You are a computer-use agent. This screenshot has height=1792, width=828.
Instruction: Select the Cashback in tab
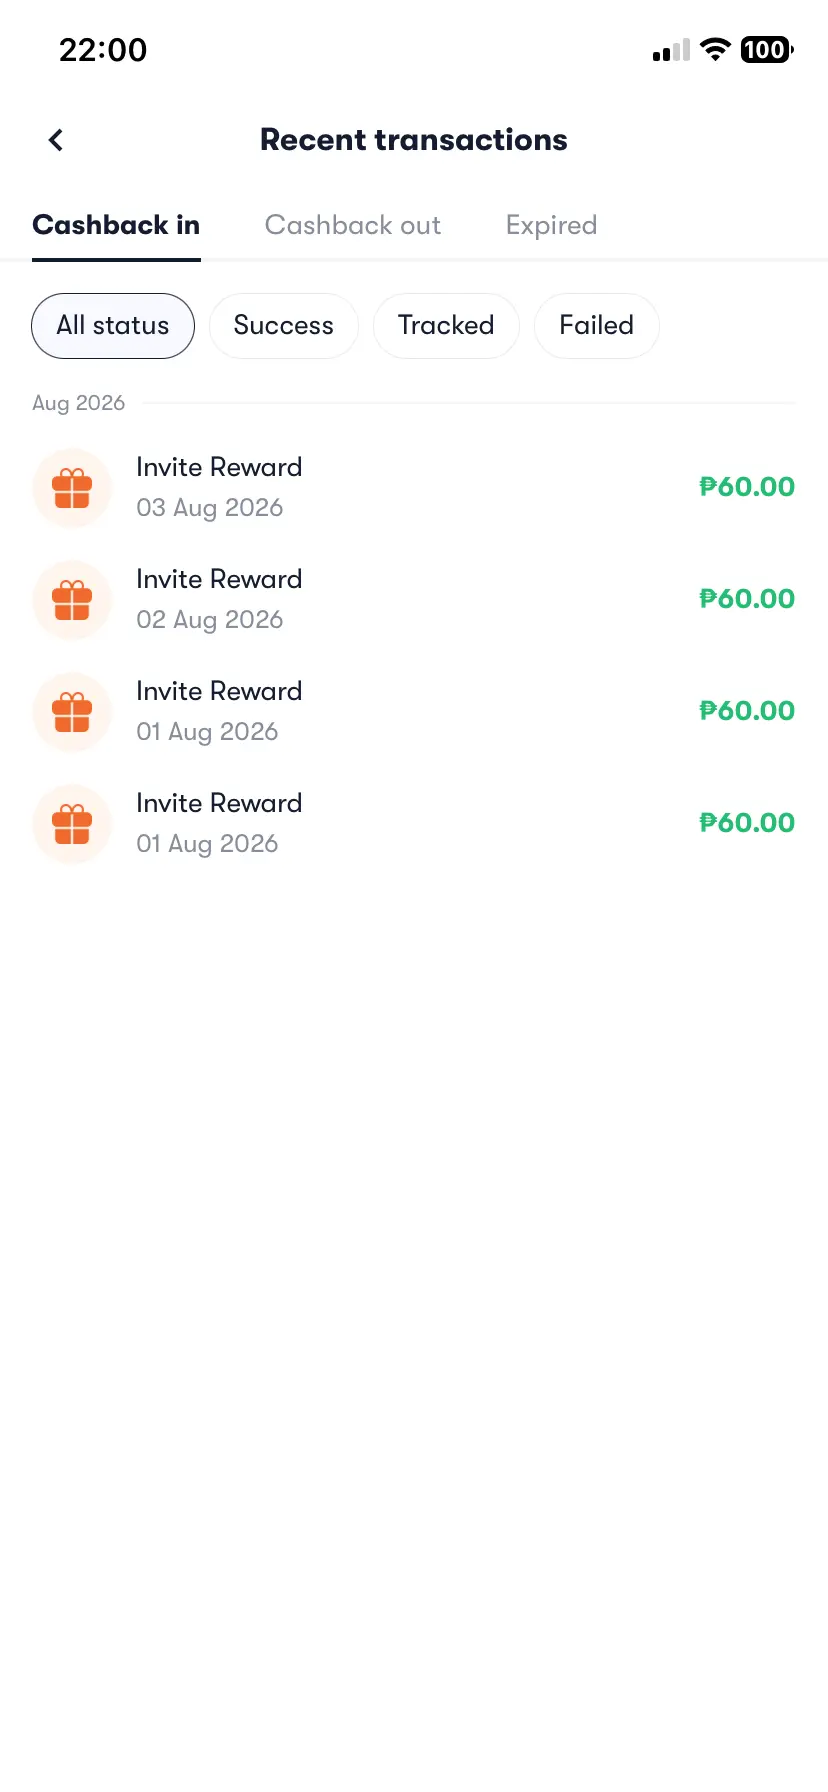(116, 225)
